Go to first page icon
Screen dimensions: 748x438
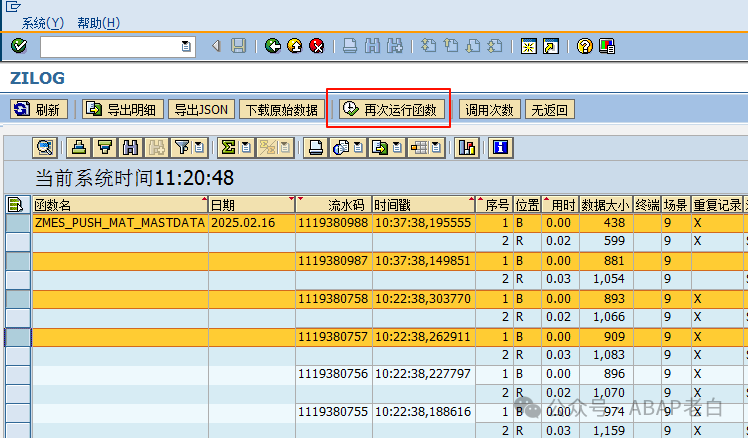(429, 46)
